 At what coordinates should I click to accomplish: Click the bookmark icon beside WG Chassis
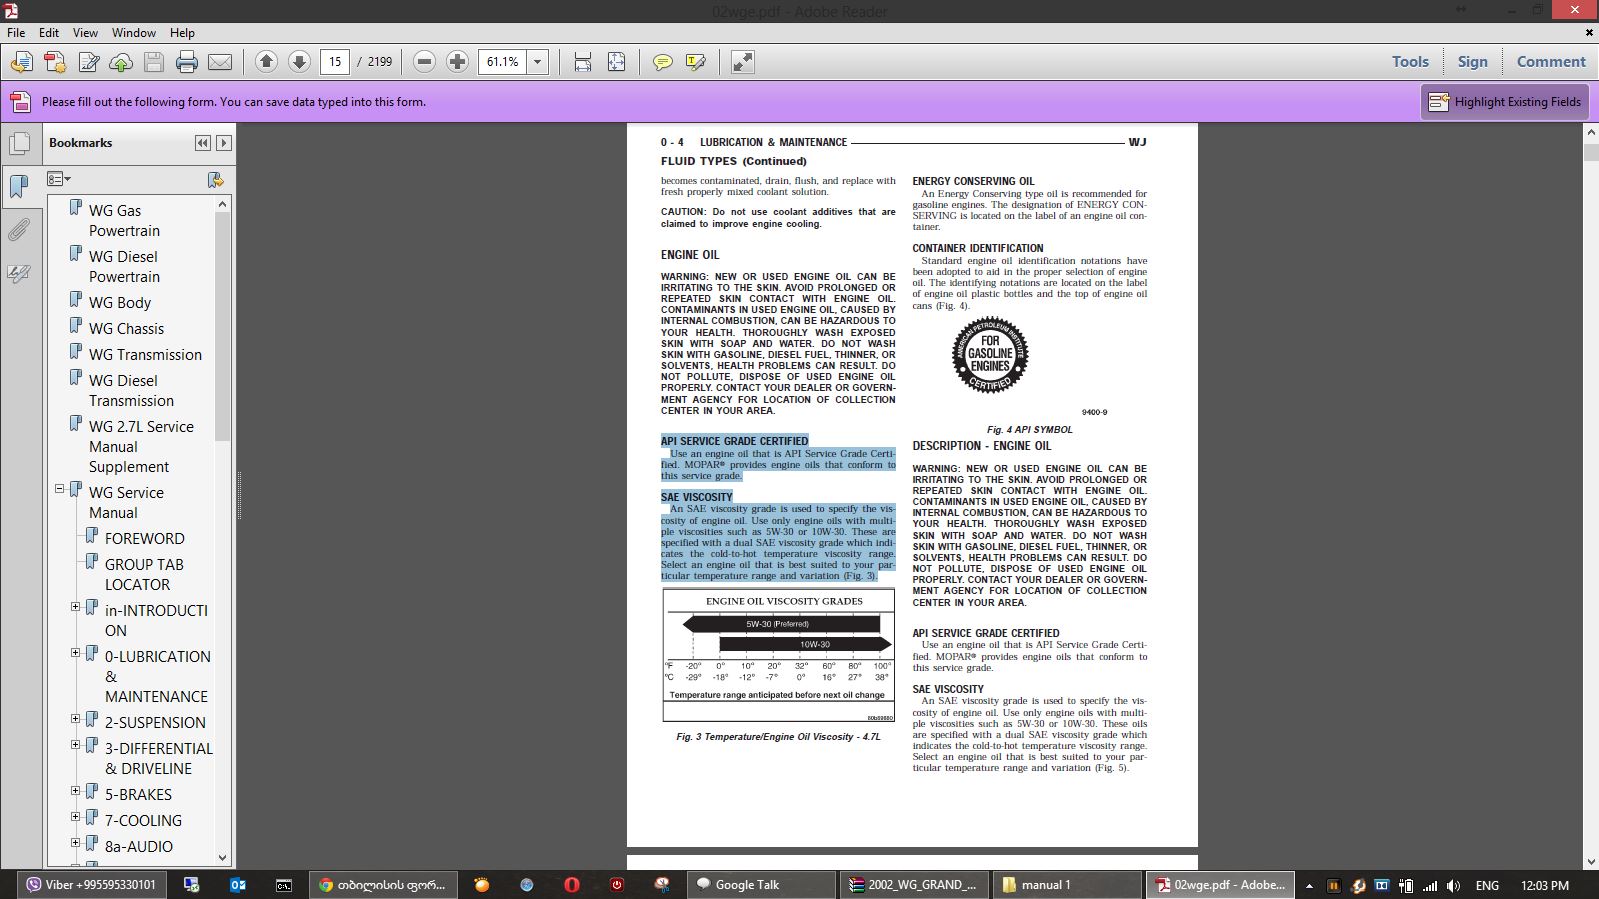(76, 326)
